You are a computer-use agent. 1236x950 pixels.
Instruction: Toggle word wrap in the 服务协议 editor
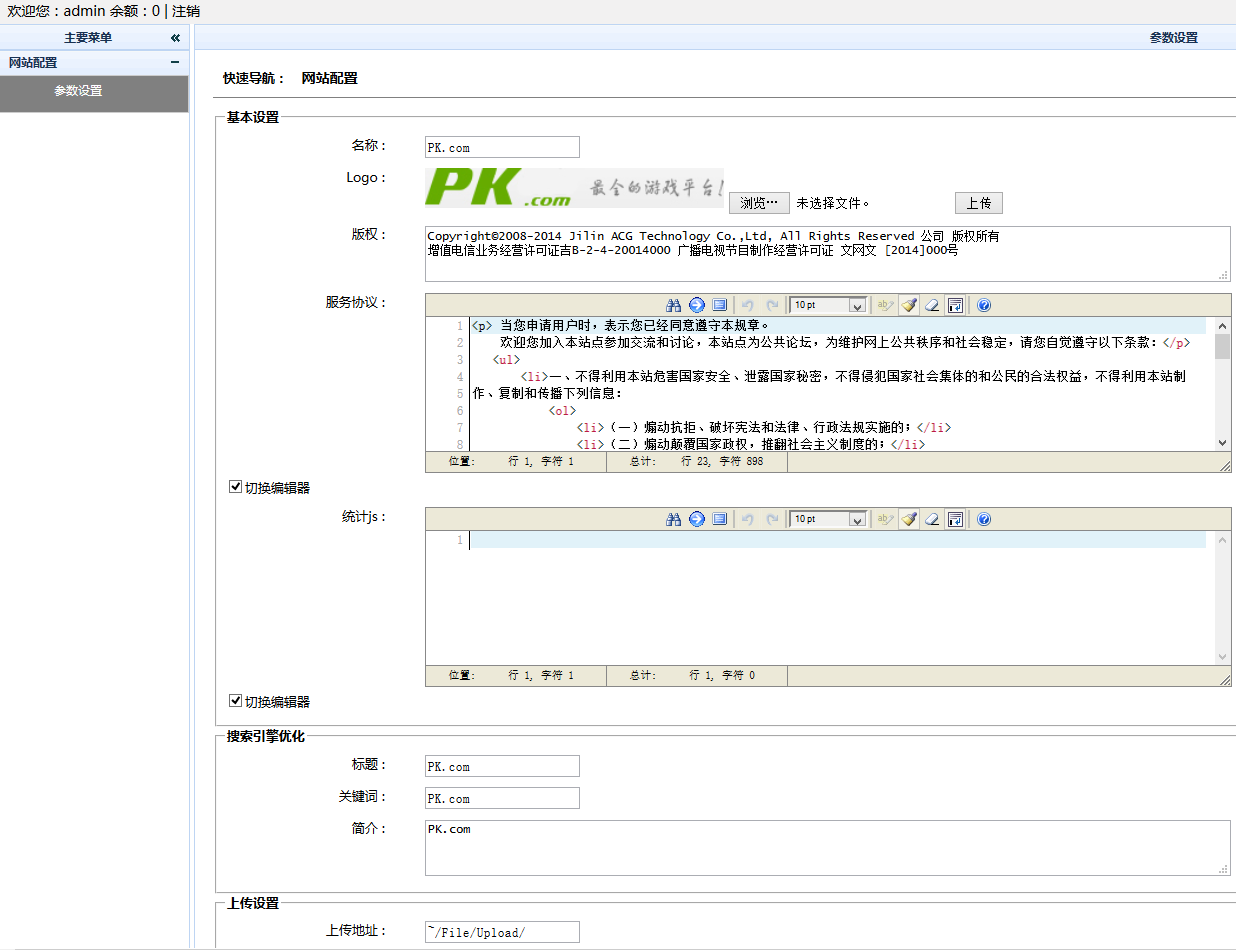coord(956,305)
